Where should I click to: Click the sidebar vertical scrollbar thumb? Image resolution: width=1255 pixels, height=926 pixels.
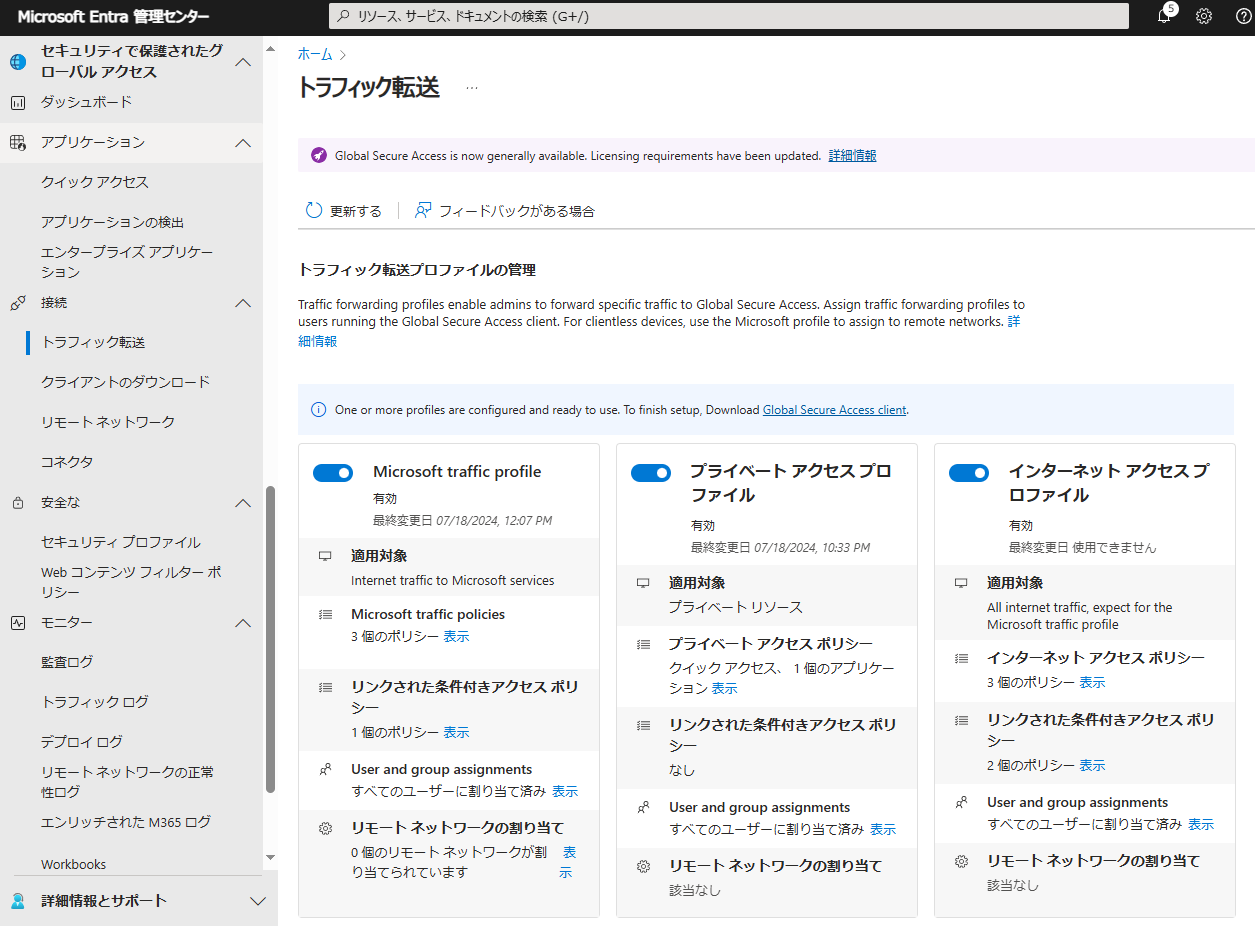coord(270,640)
